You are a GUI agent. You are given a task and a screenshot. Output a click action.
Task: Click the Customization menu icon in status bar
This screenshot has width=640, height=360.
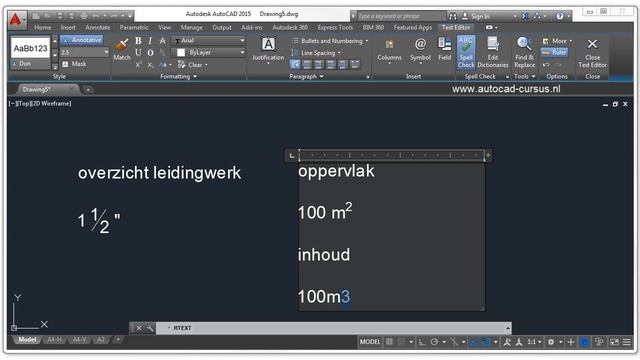pos(627,342)
